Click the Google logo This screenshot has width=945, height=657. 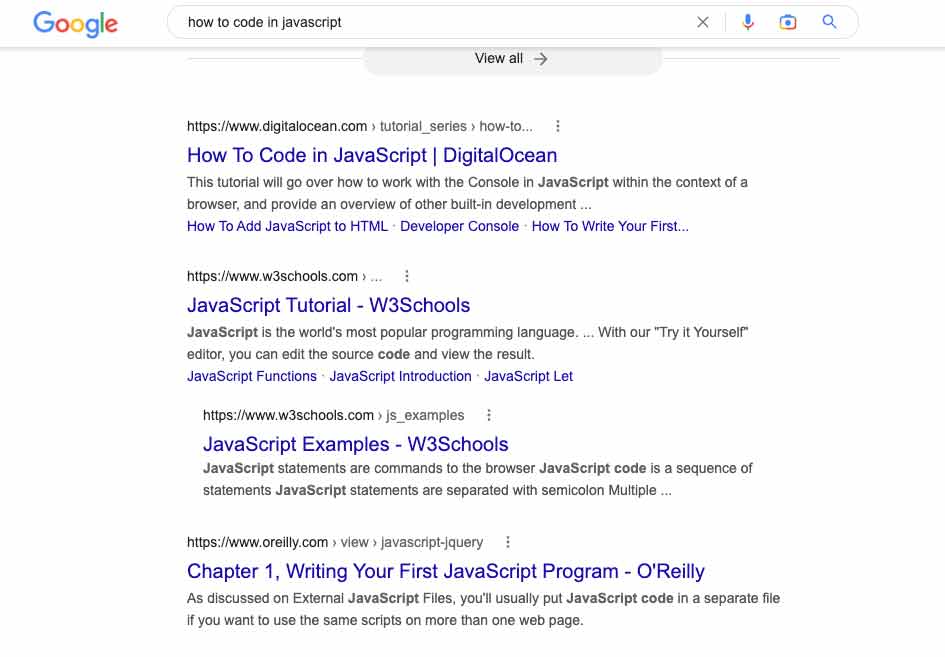[x=75, y=24]
